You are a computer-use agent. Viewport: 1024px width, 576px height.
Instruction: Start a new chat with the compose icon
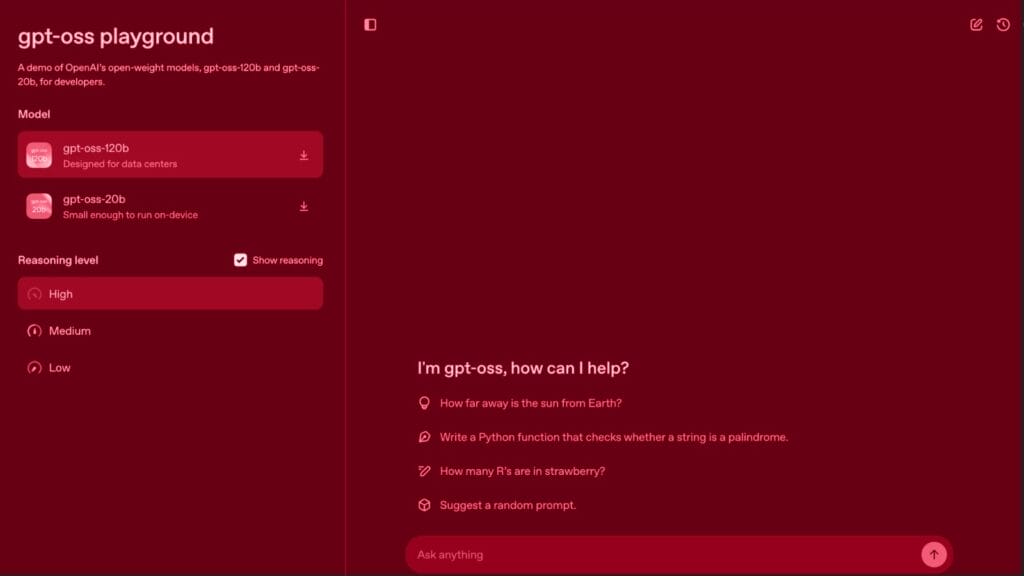976,25
